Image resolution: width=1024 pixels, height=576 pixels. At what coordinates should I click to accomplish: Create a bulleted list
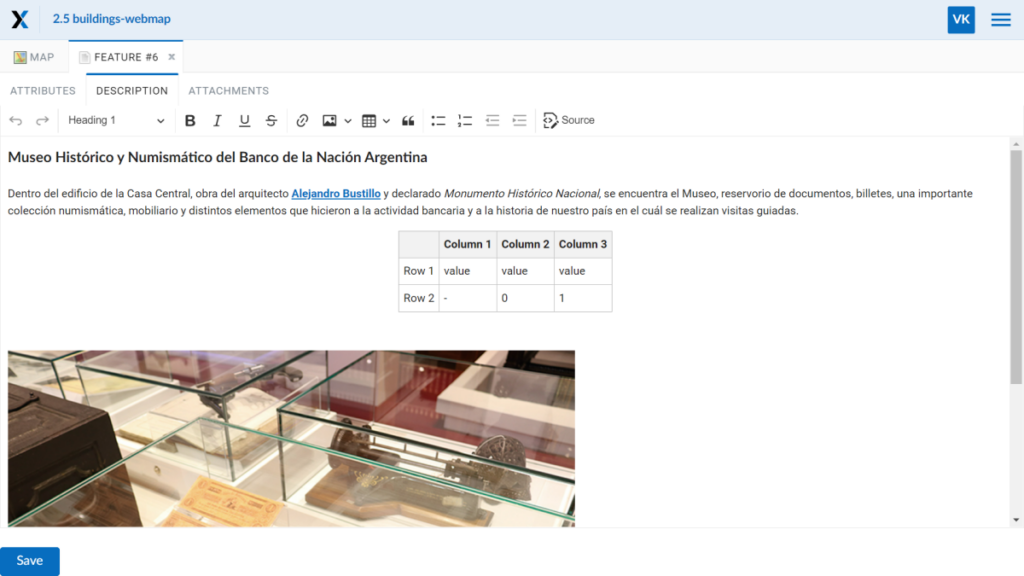coord(438,120)
